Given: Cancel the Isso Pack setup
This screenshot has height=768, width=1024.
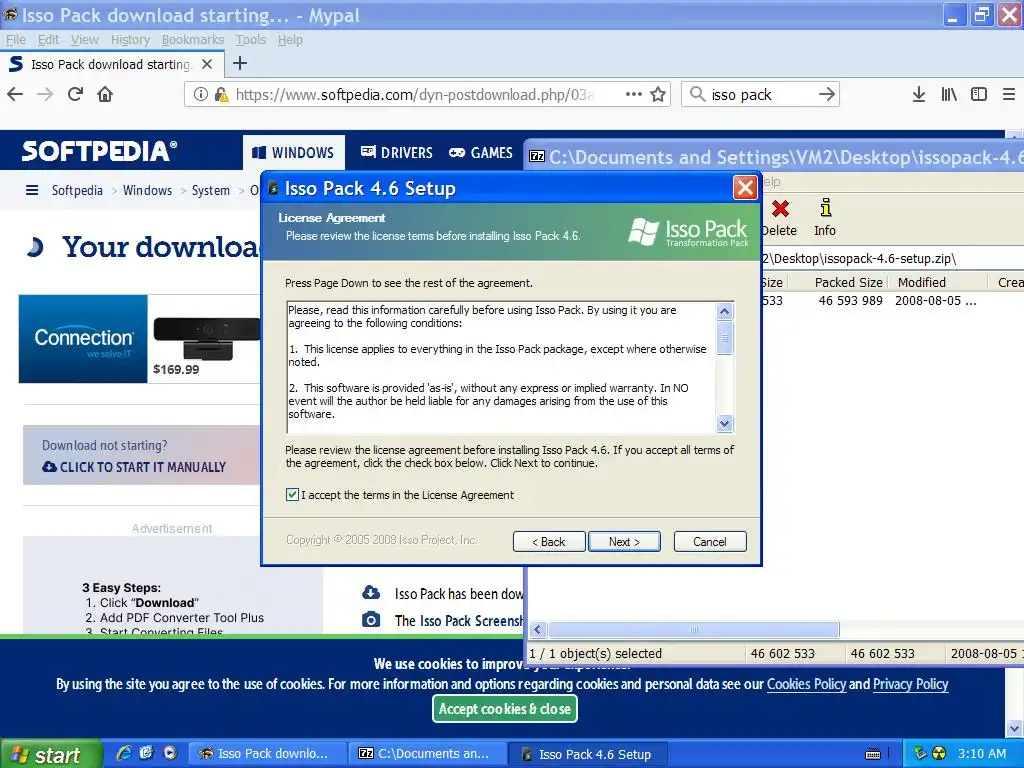Looking at the screenshot, I should tap(710, 541).
